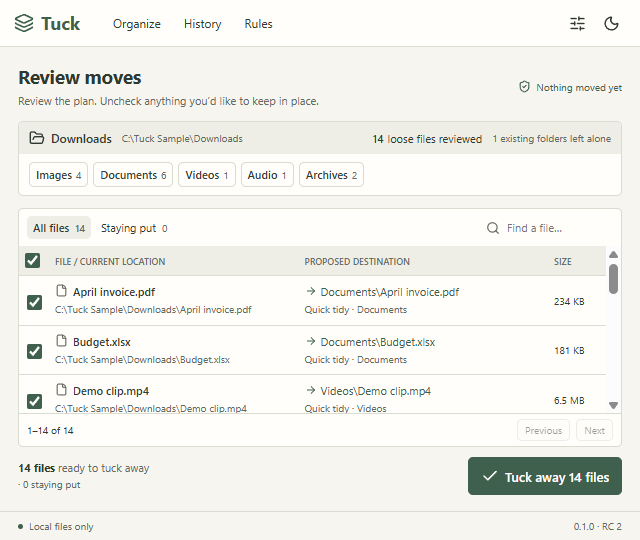Screen dimensions: 640x540
Task: Focus the Find a file search field
Action: (x=547, y=228)
